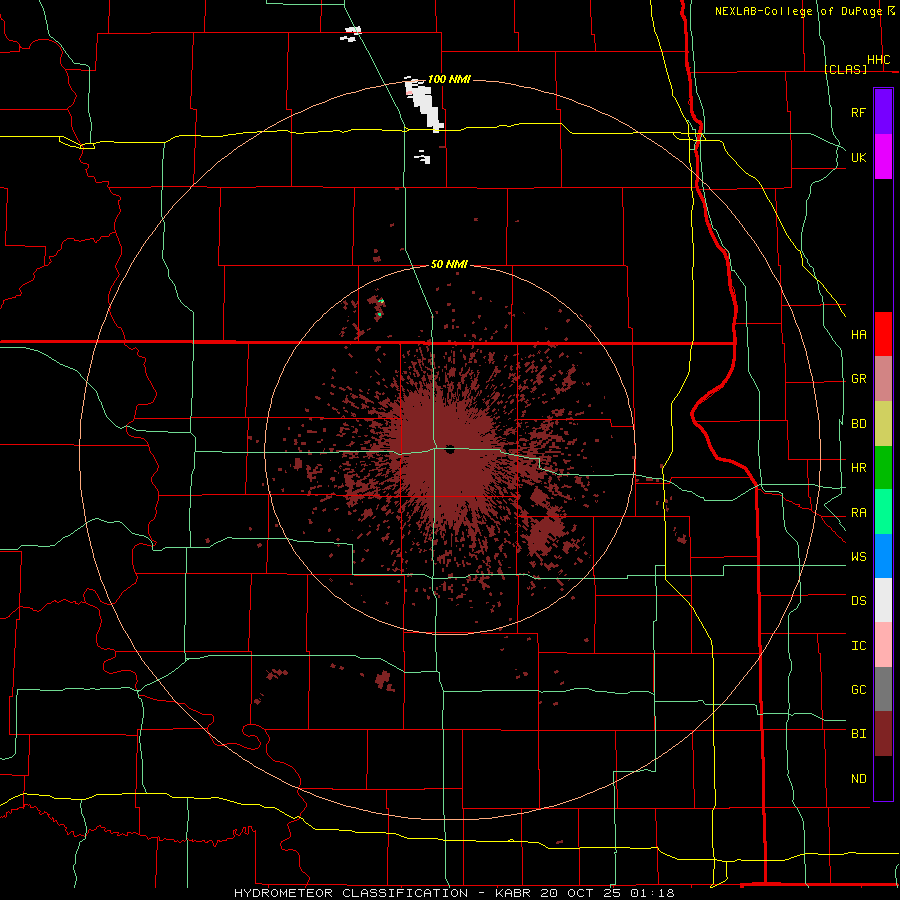Click the BI brown legend swatch
The height and width of the screenshot is (900, 900).
[883, 734]
